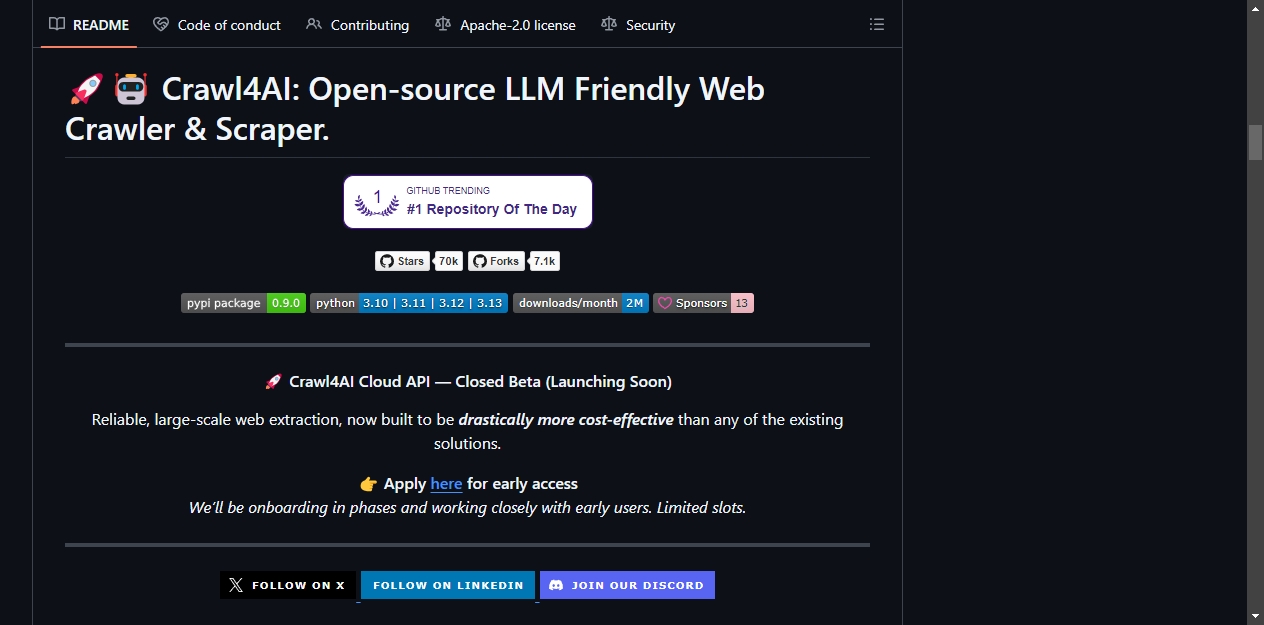Click the robot emoji in the heading

131,89
